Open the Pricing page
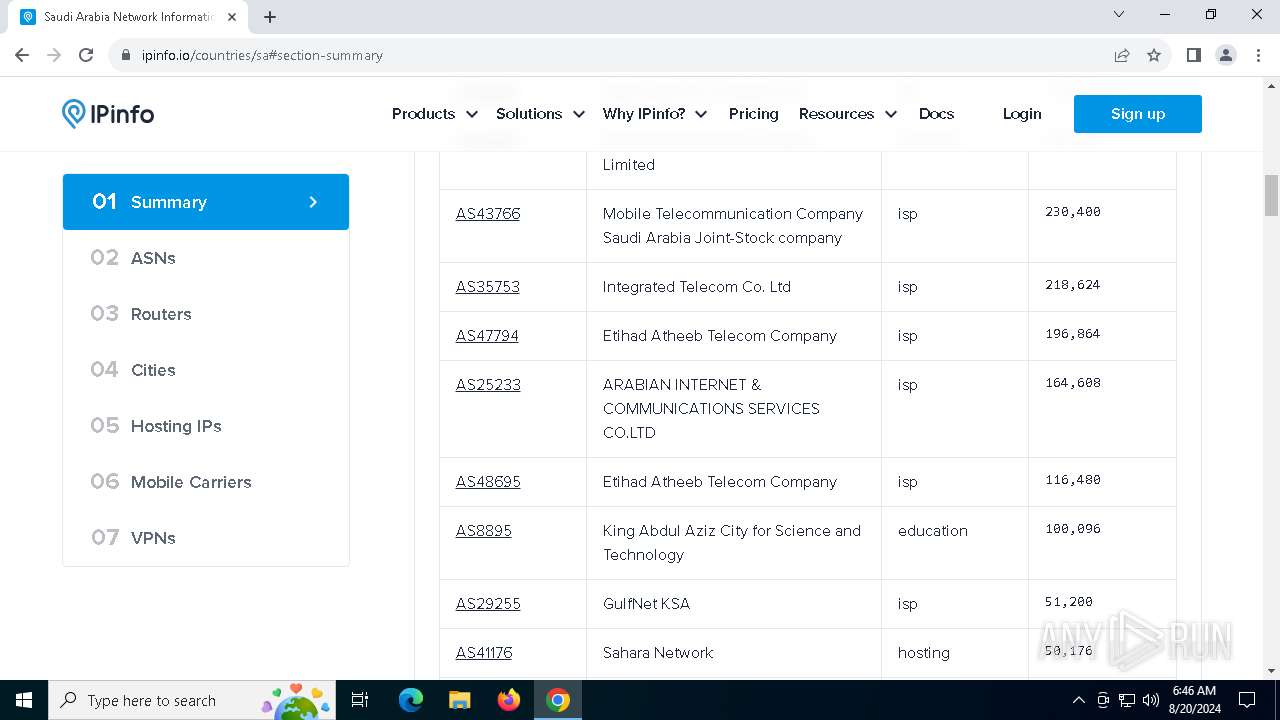 pos(754,114)
